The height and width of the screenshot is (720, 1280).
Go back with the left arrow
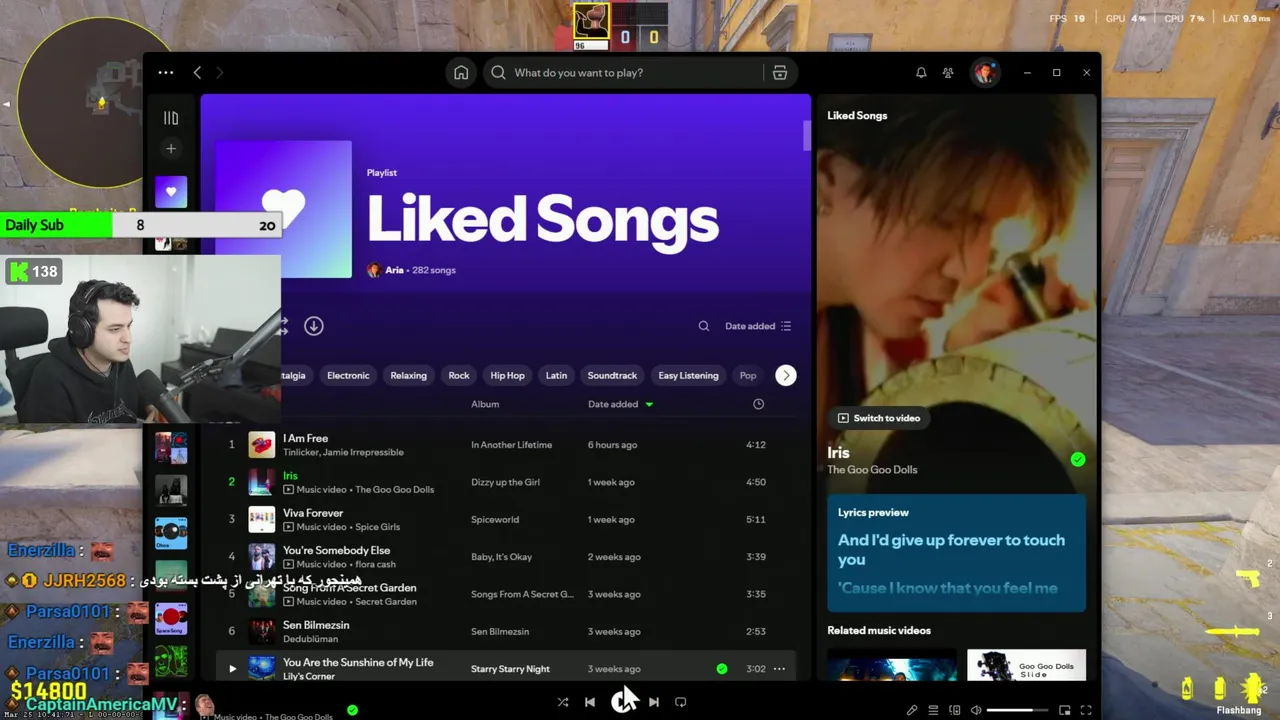coord(197,72)
